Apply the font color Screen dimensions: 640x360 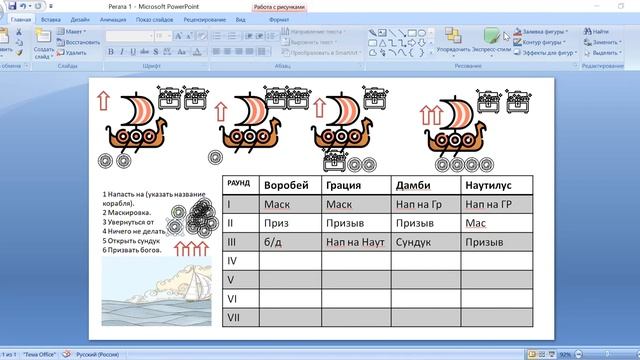pyautogui.click(x=198, y=52)
